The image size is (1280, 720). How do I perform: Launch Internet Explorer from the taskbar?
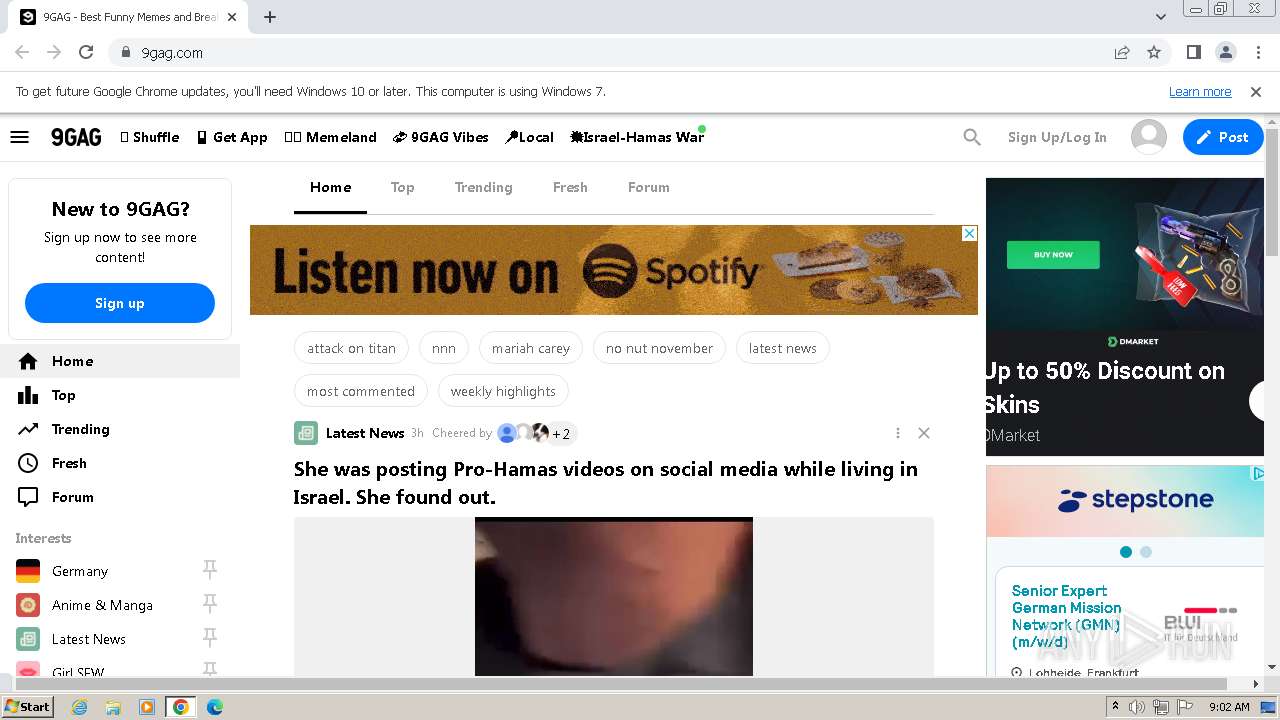(79, 706)
